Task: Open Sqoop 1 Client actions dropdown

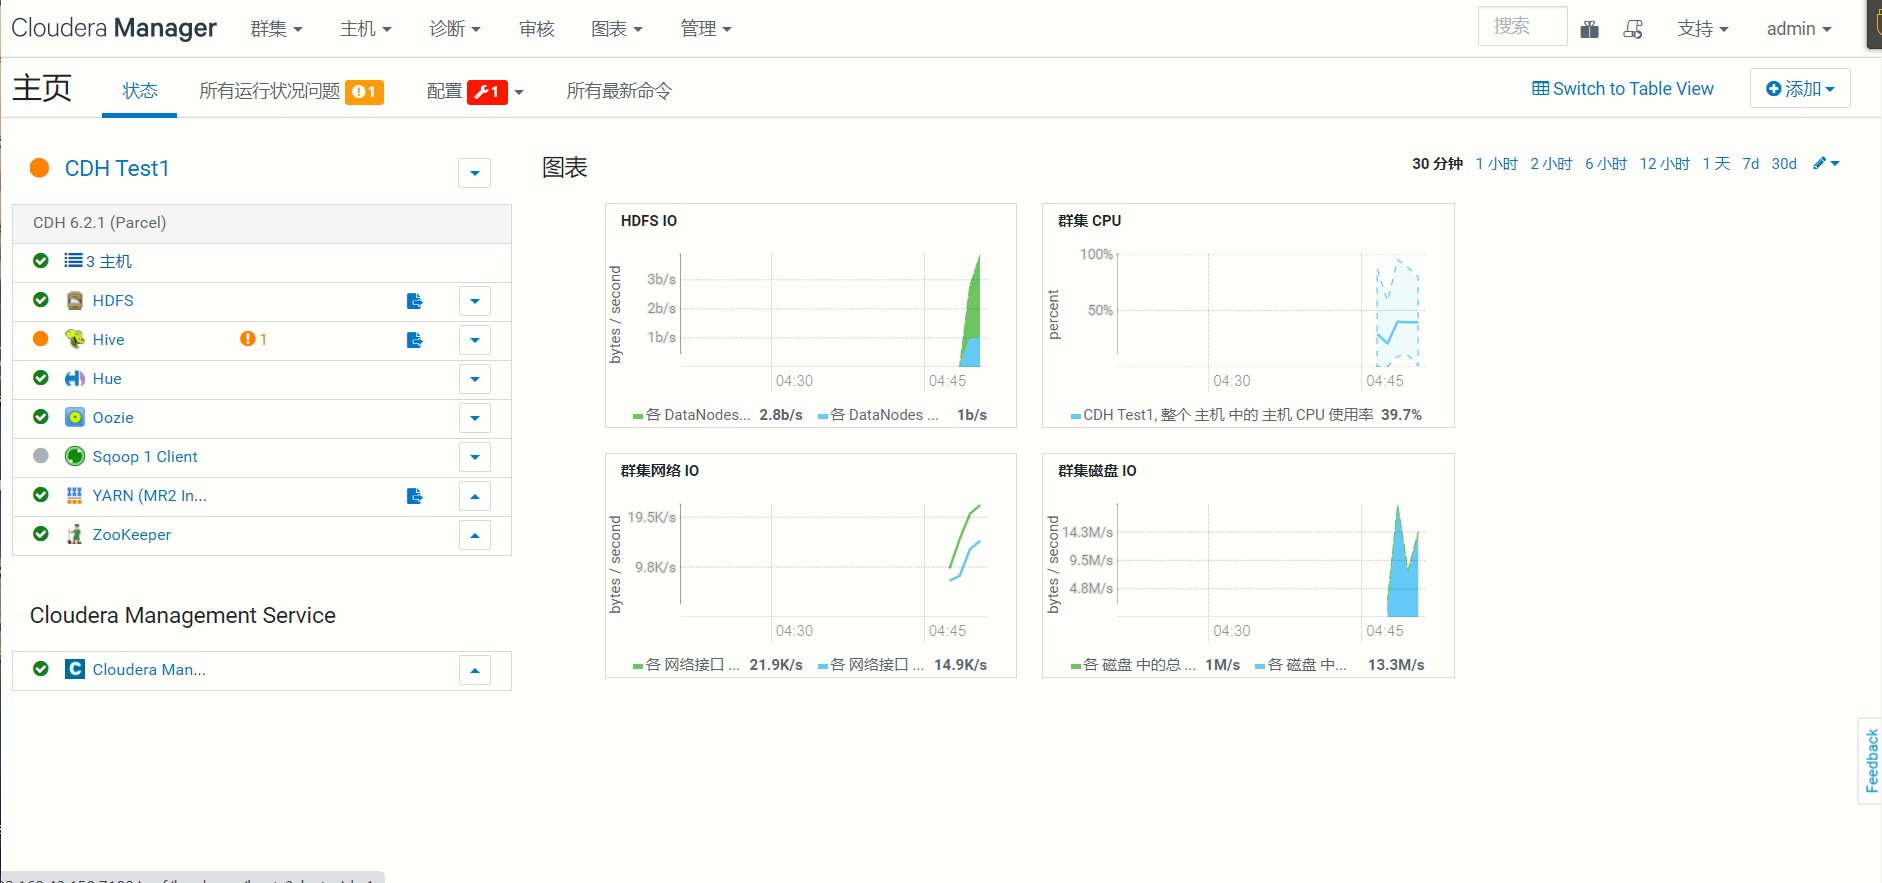Action: click(475, 457)
